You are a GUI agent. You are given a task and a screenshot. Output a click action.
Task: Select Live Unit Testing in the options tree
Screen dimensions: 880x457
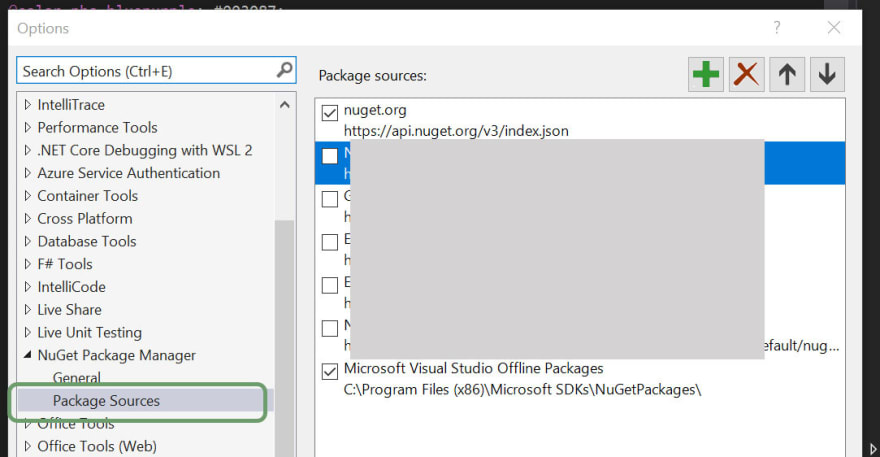point(90,332)
